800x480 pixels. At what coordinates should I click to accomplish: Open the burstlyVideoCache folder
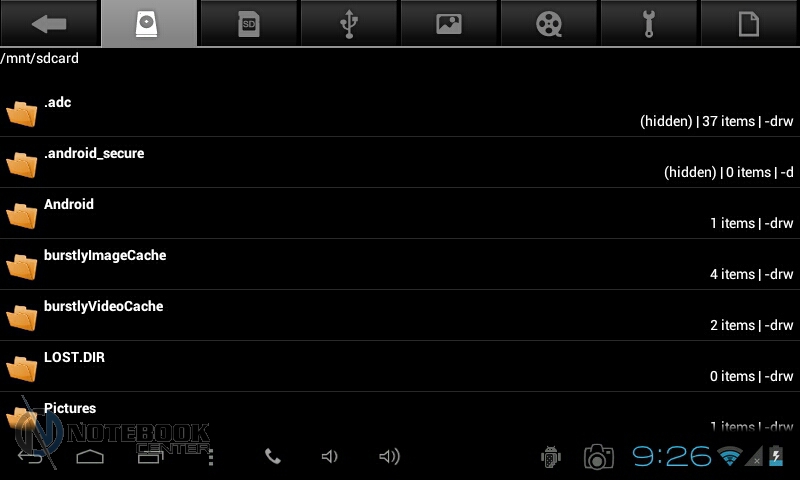[x=400, y=316]
